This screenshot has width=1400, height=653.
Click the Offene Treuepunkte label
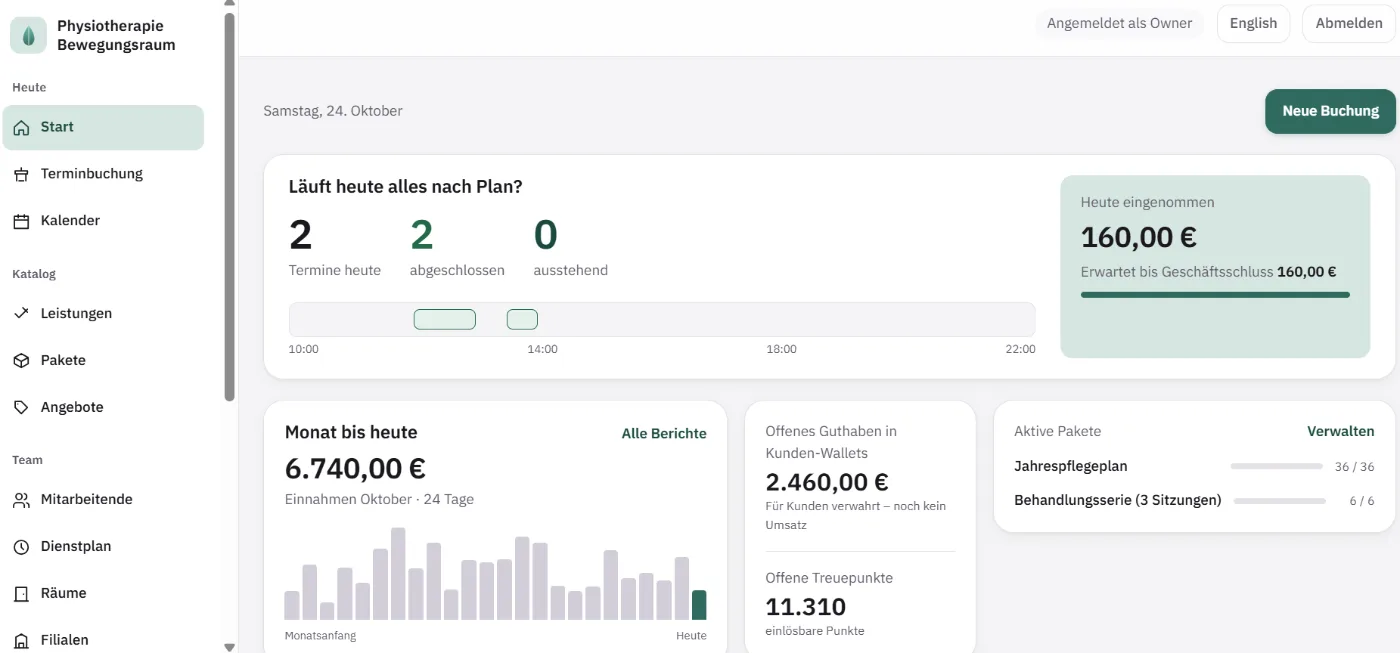[x=829, y=578]
